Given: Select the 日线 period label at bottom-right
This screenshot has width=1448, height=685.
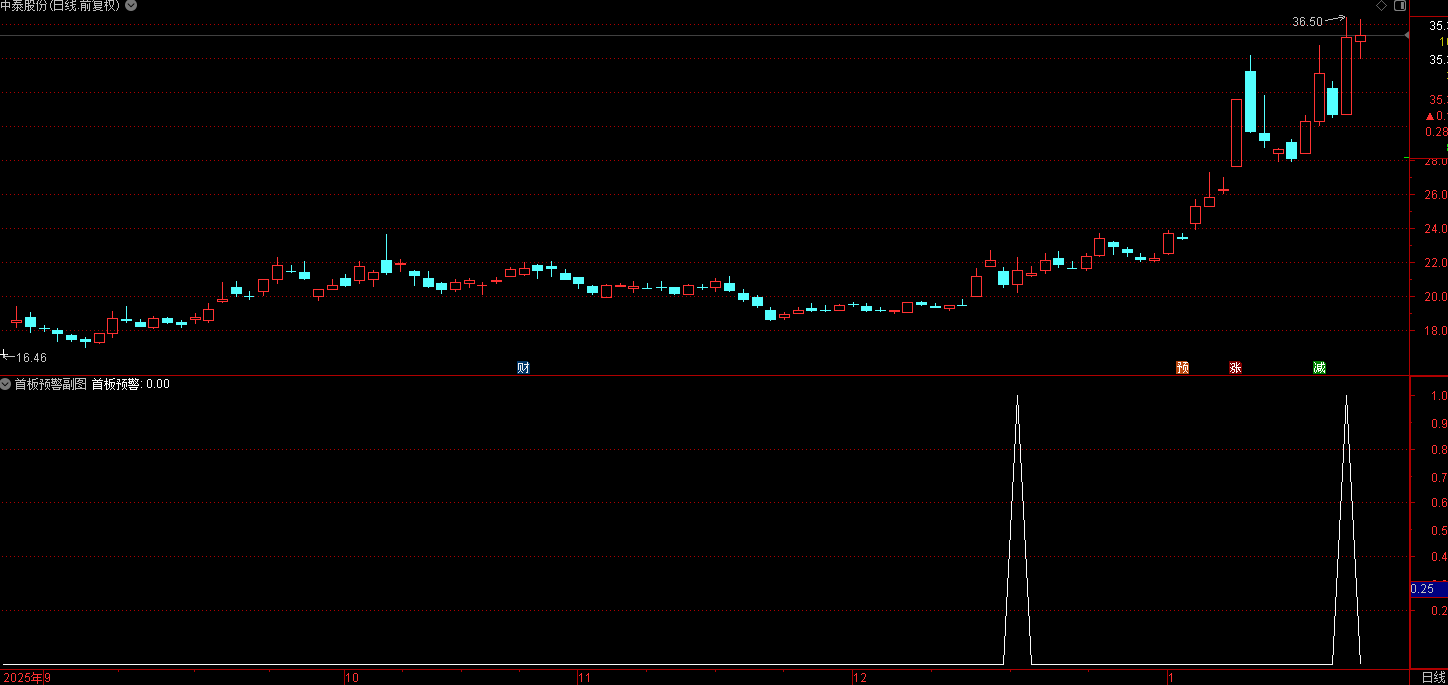Looking at the screenshot, I should [1433, 678].
